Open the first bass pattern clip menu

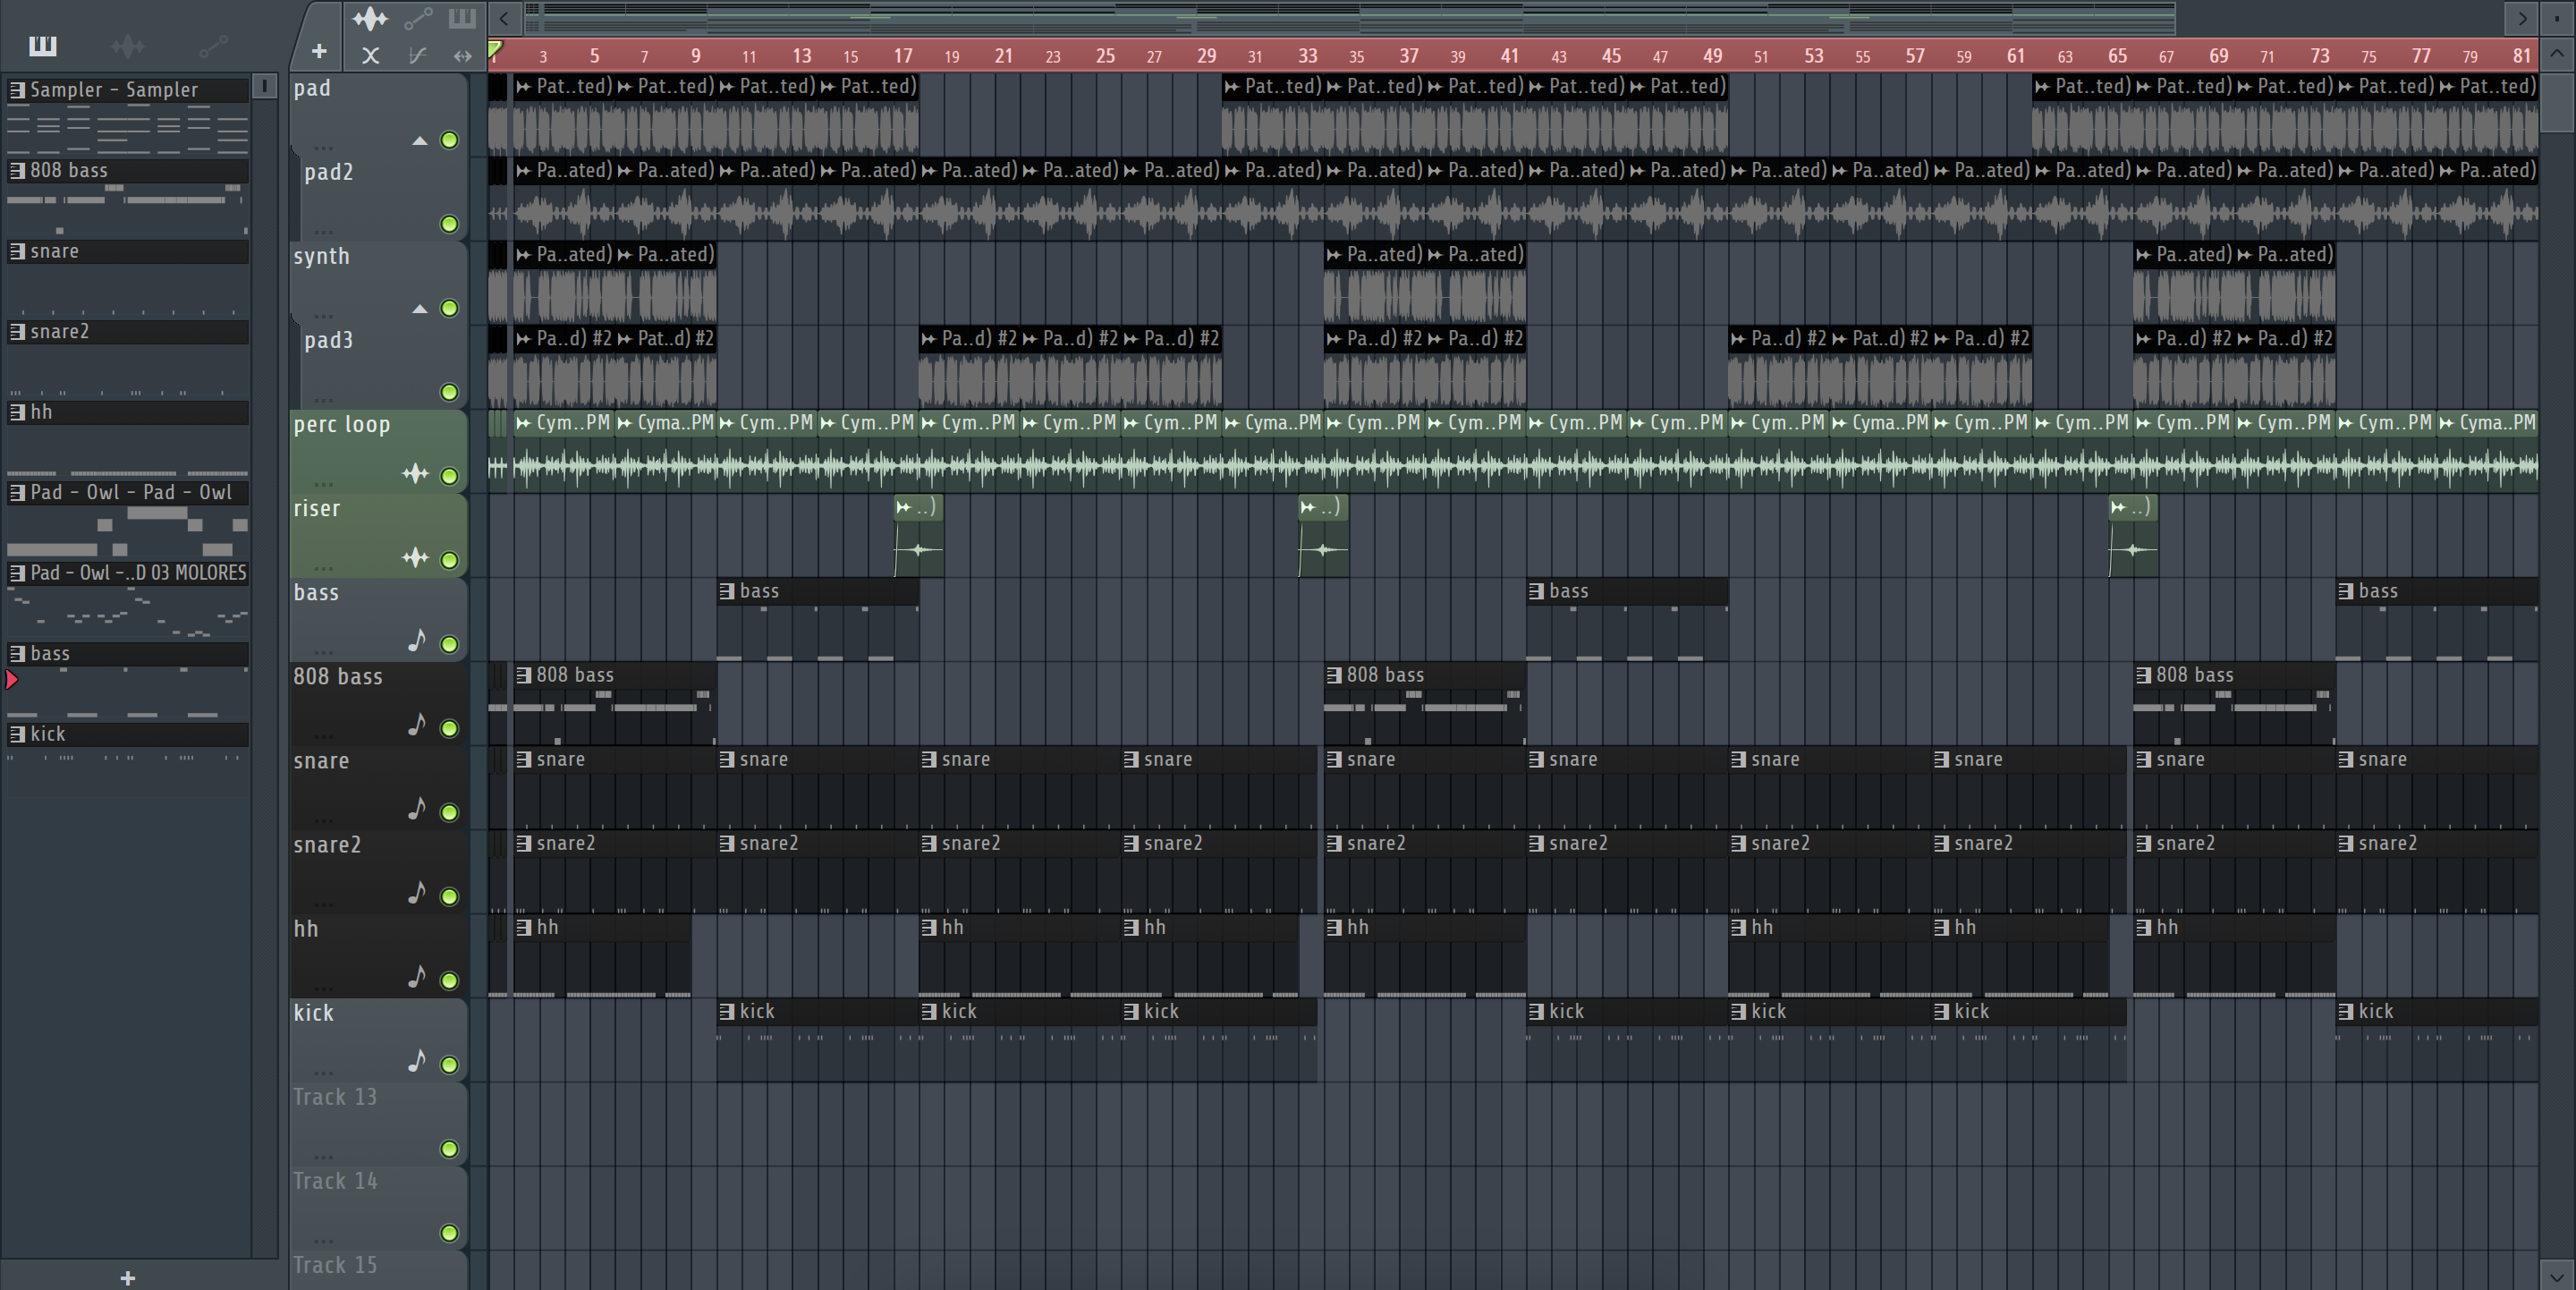[x=727, y=591]
